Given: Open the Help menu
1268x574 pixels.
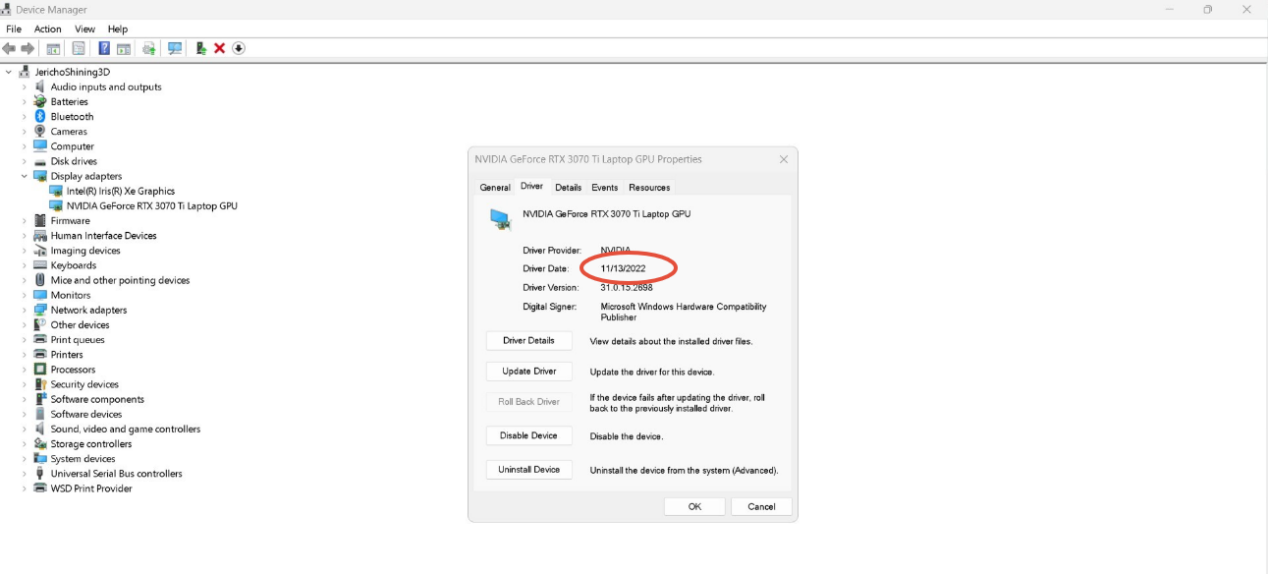Looking at the screenshot, I should [118, 29].
